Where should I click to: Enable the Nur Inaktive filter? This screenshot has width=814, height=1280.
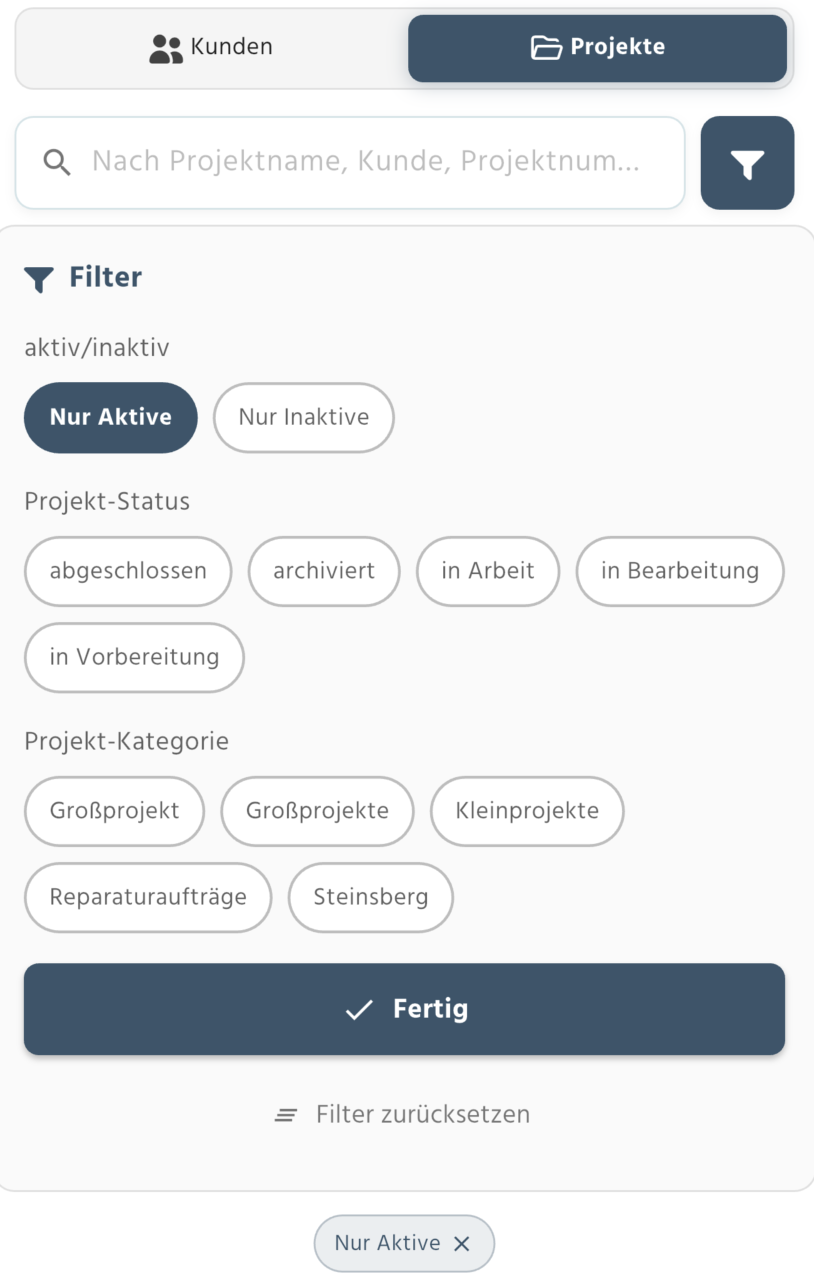tap(304, 418)
